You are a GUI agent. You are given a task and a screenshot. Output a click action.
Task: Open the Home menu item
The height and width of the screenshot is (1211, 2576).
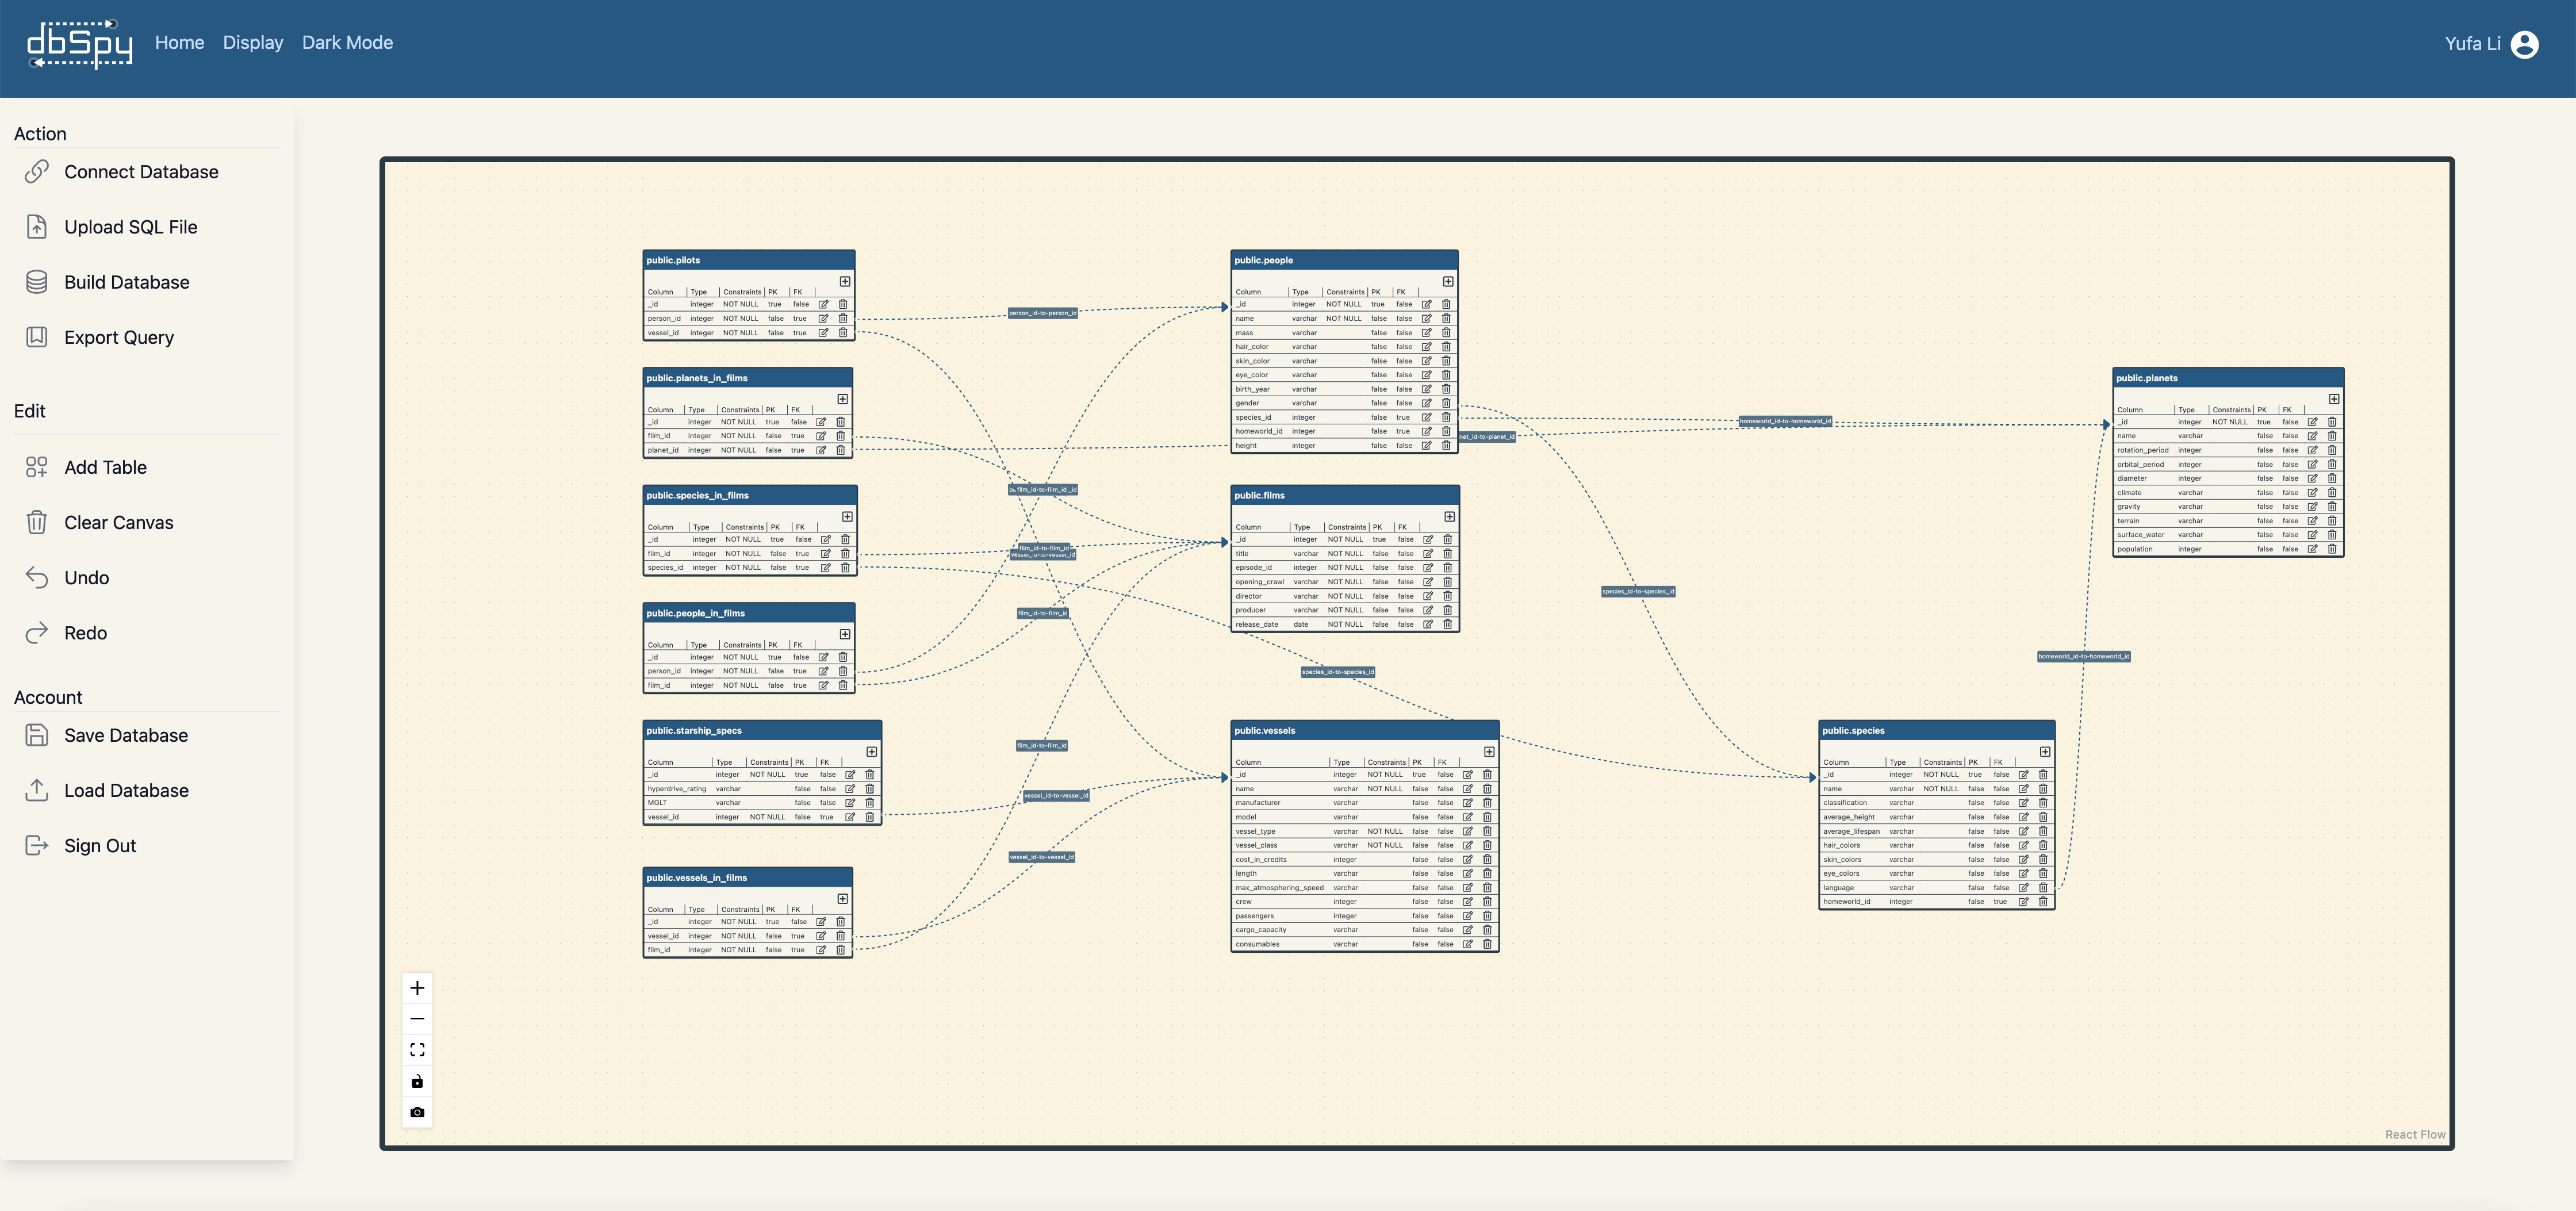click(x=179, y=43)
